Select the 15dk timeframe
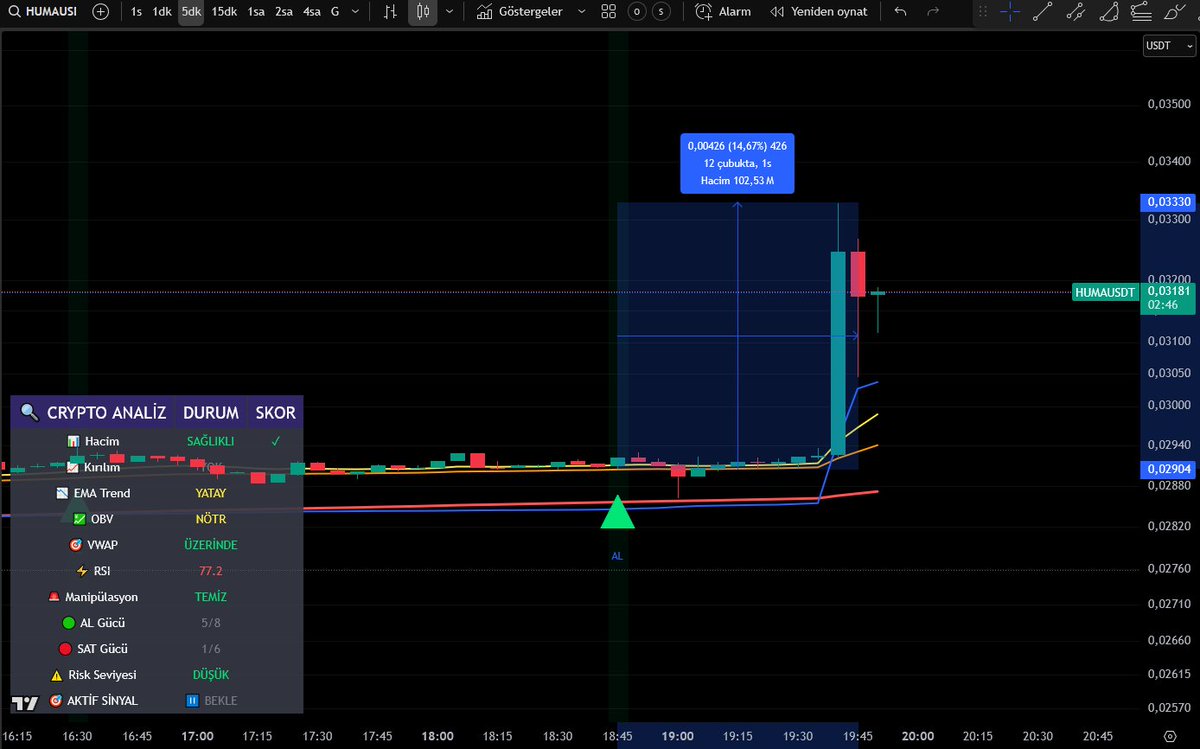This screenshot has height=749, width=1200. 225,12
